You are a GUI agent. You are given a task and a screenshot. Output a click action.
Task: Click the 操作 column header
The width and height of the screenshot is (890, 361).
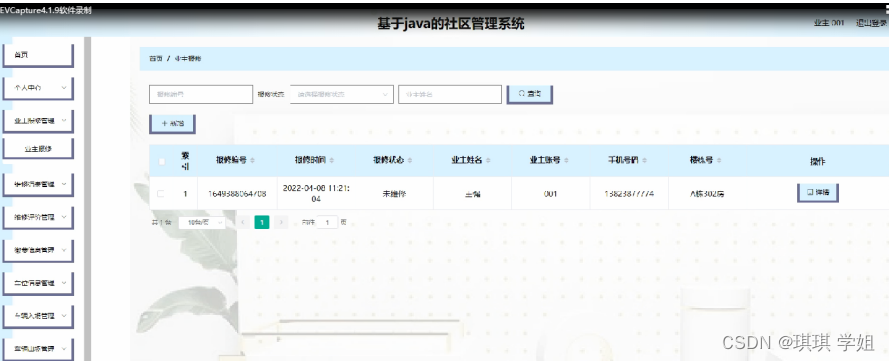pyautogui.click(x=817, y=162)
